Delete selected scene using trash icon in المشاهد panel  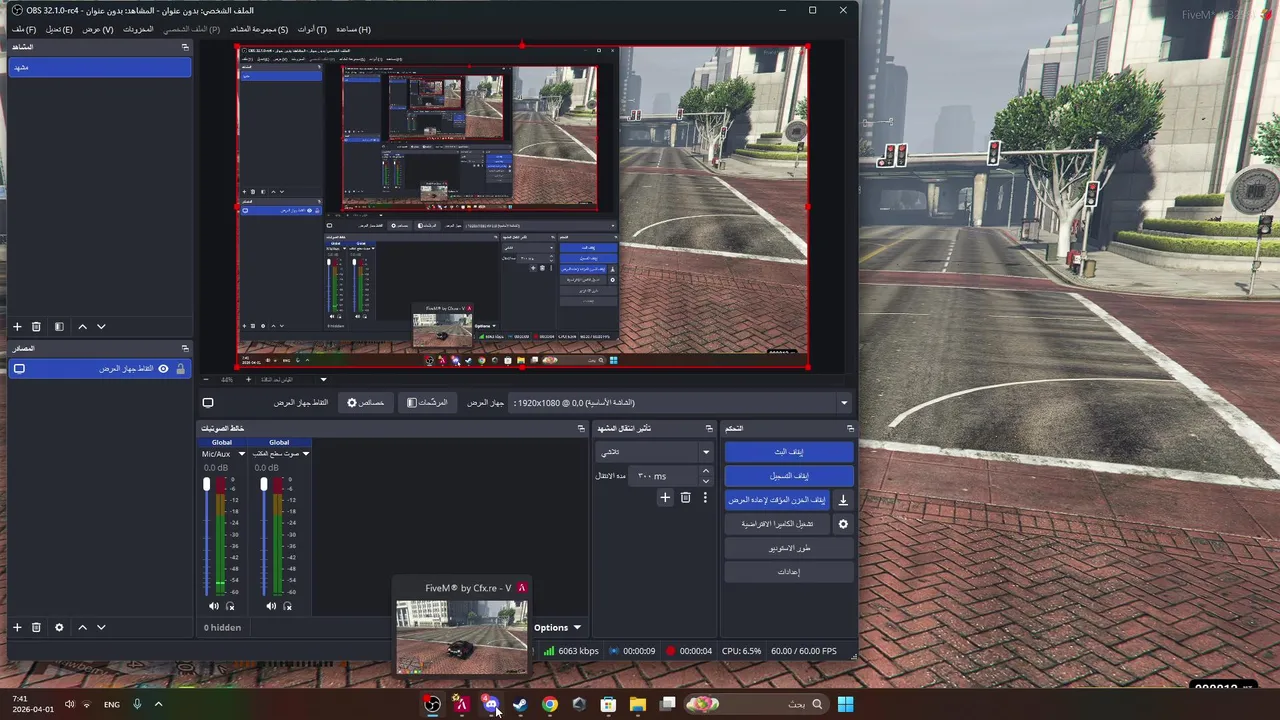(x=36, y=326)
